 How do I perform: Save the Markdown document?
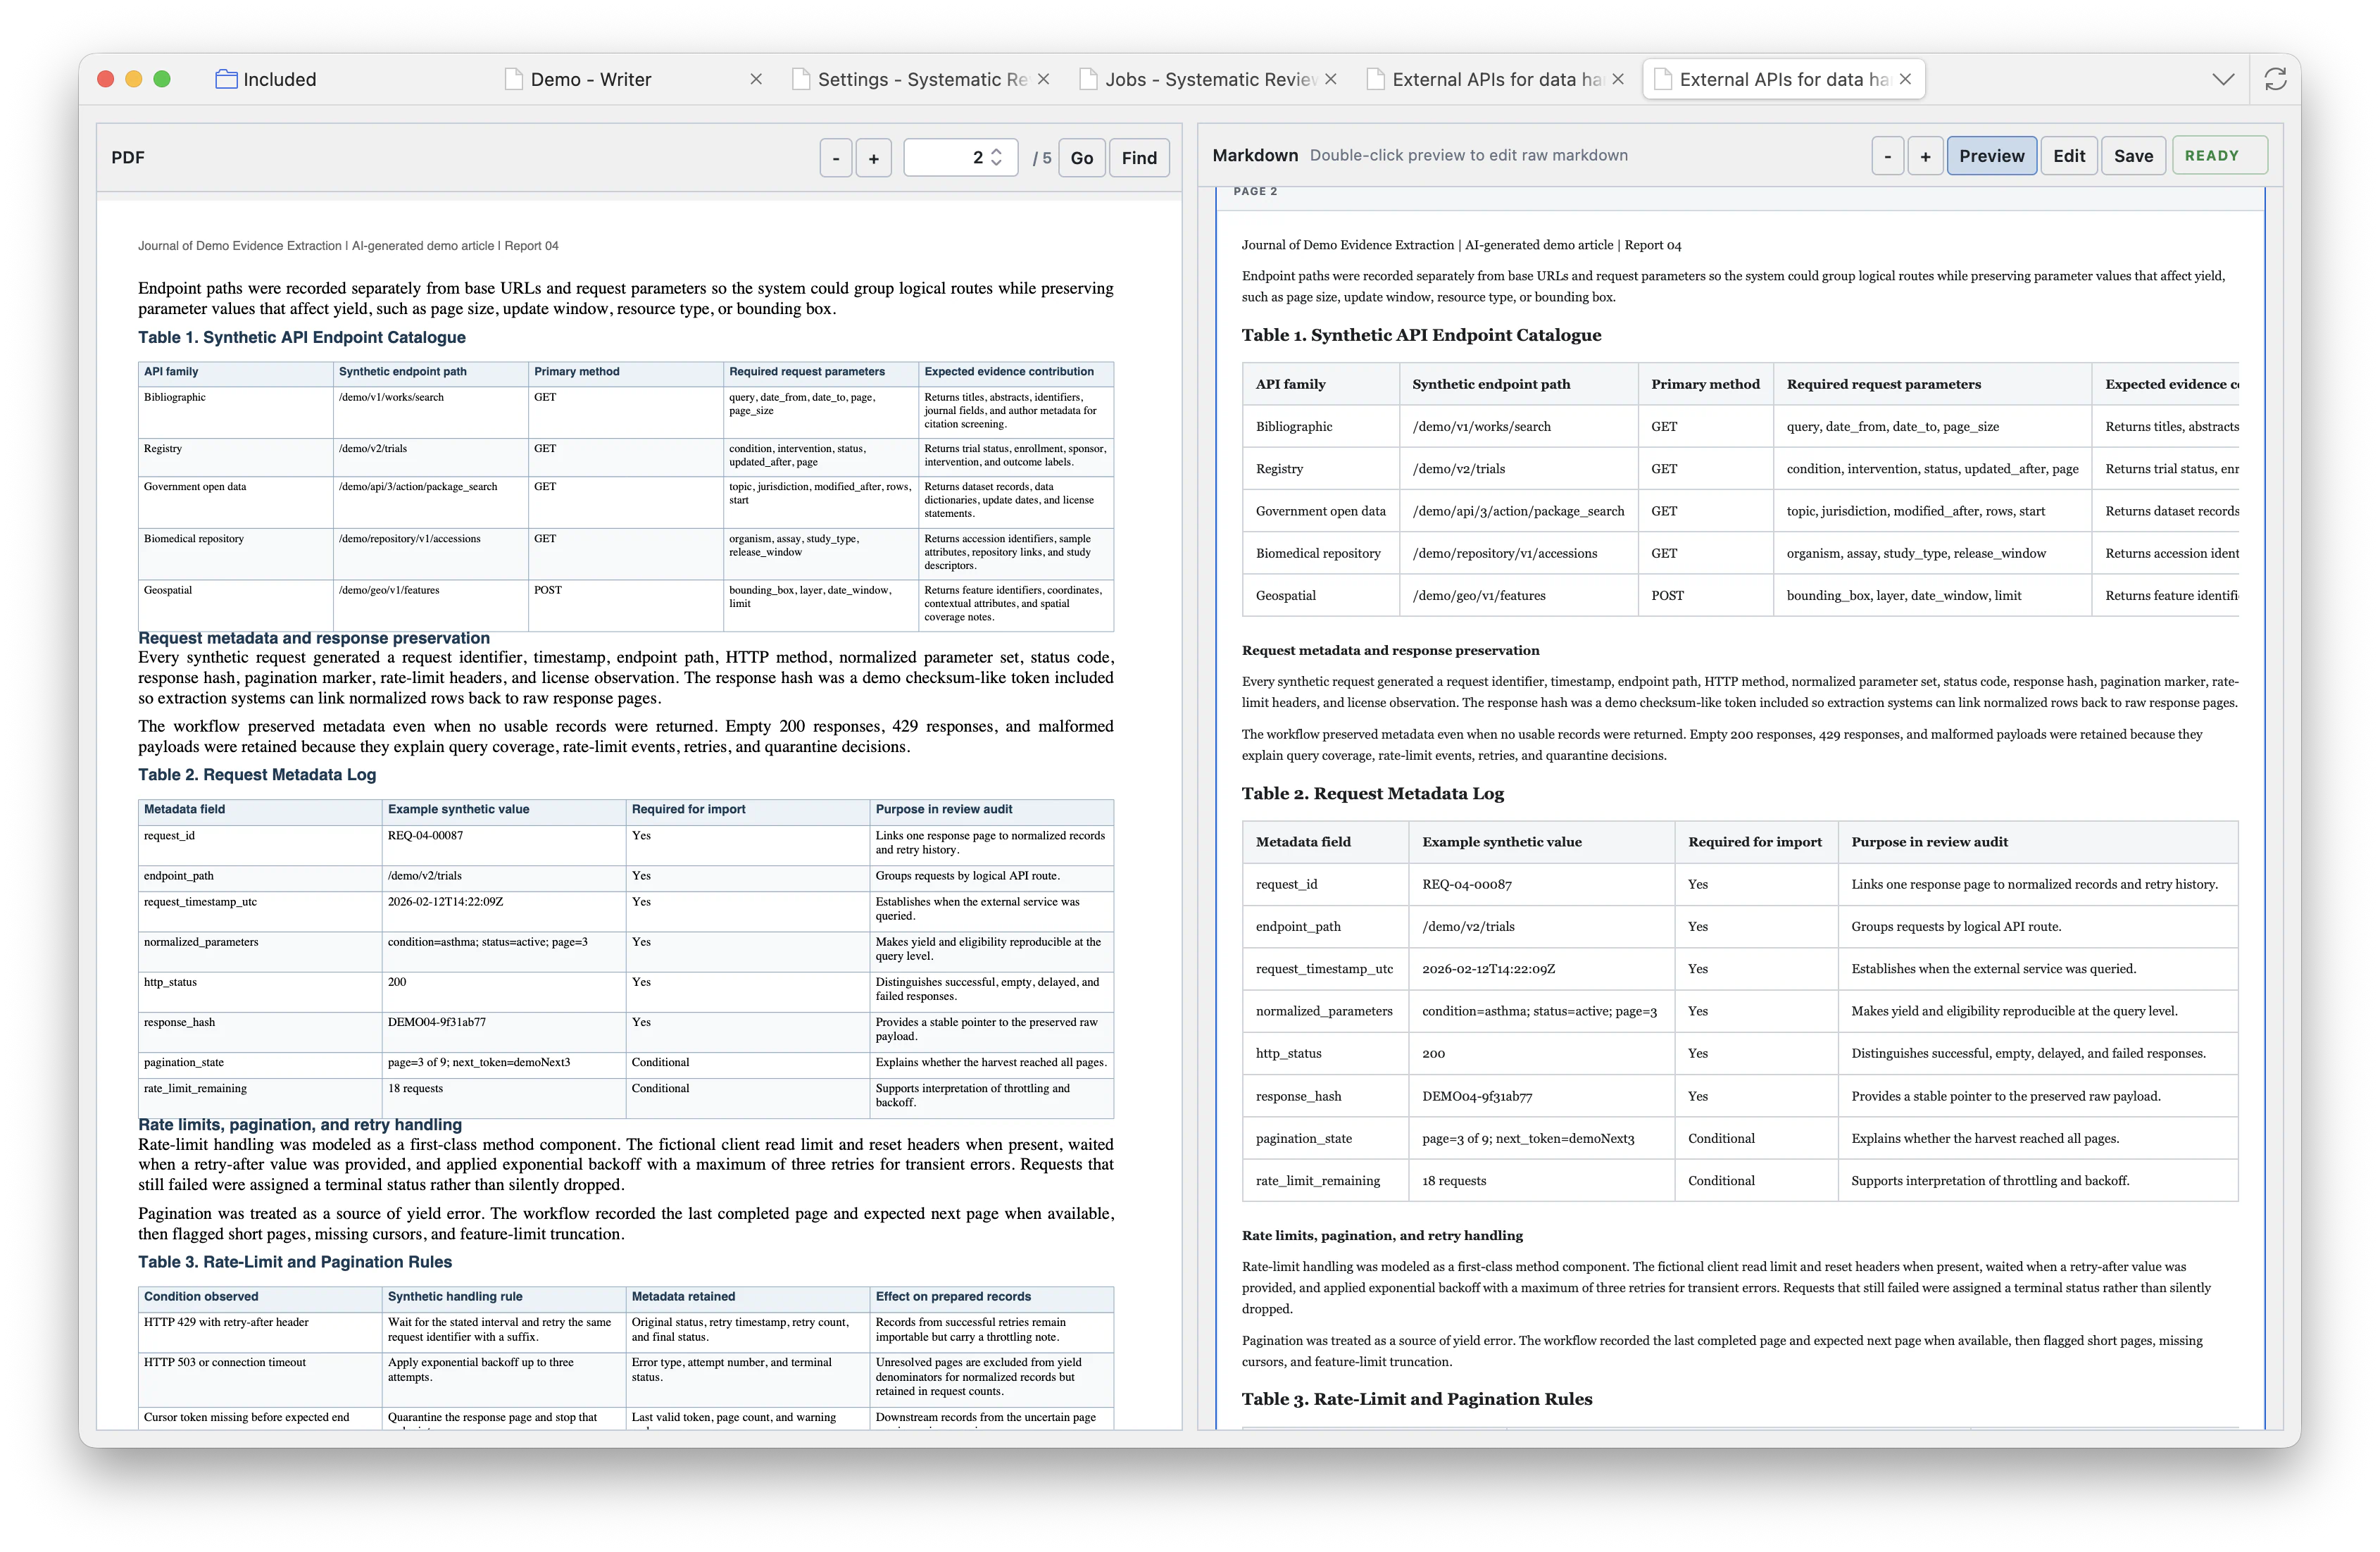tap(2133, 156)
